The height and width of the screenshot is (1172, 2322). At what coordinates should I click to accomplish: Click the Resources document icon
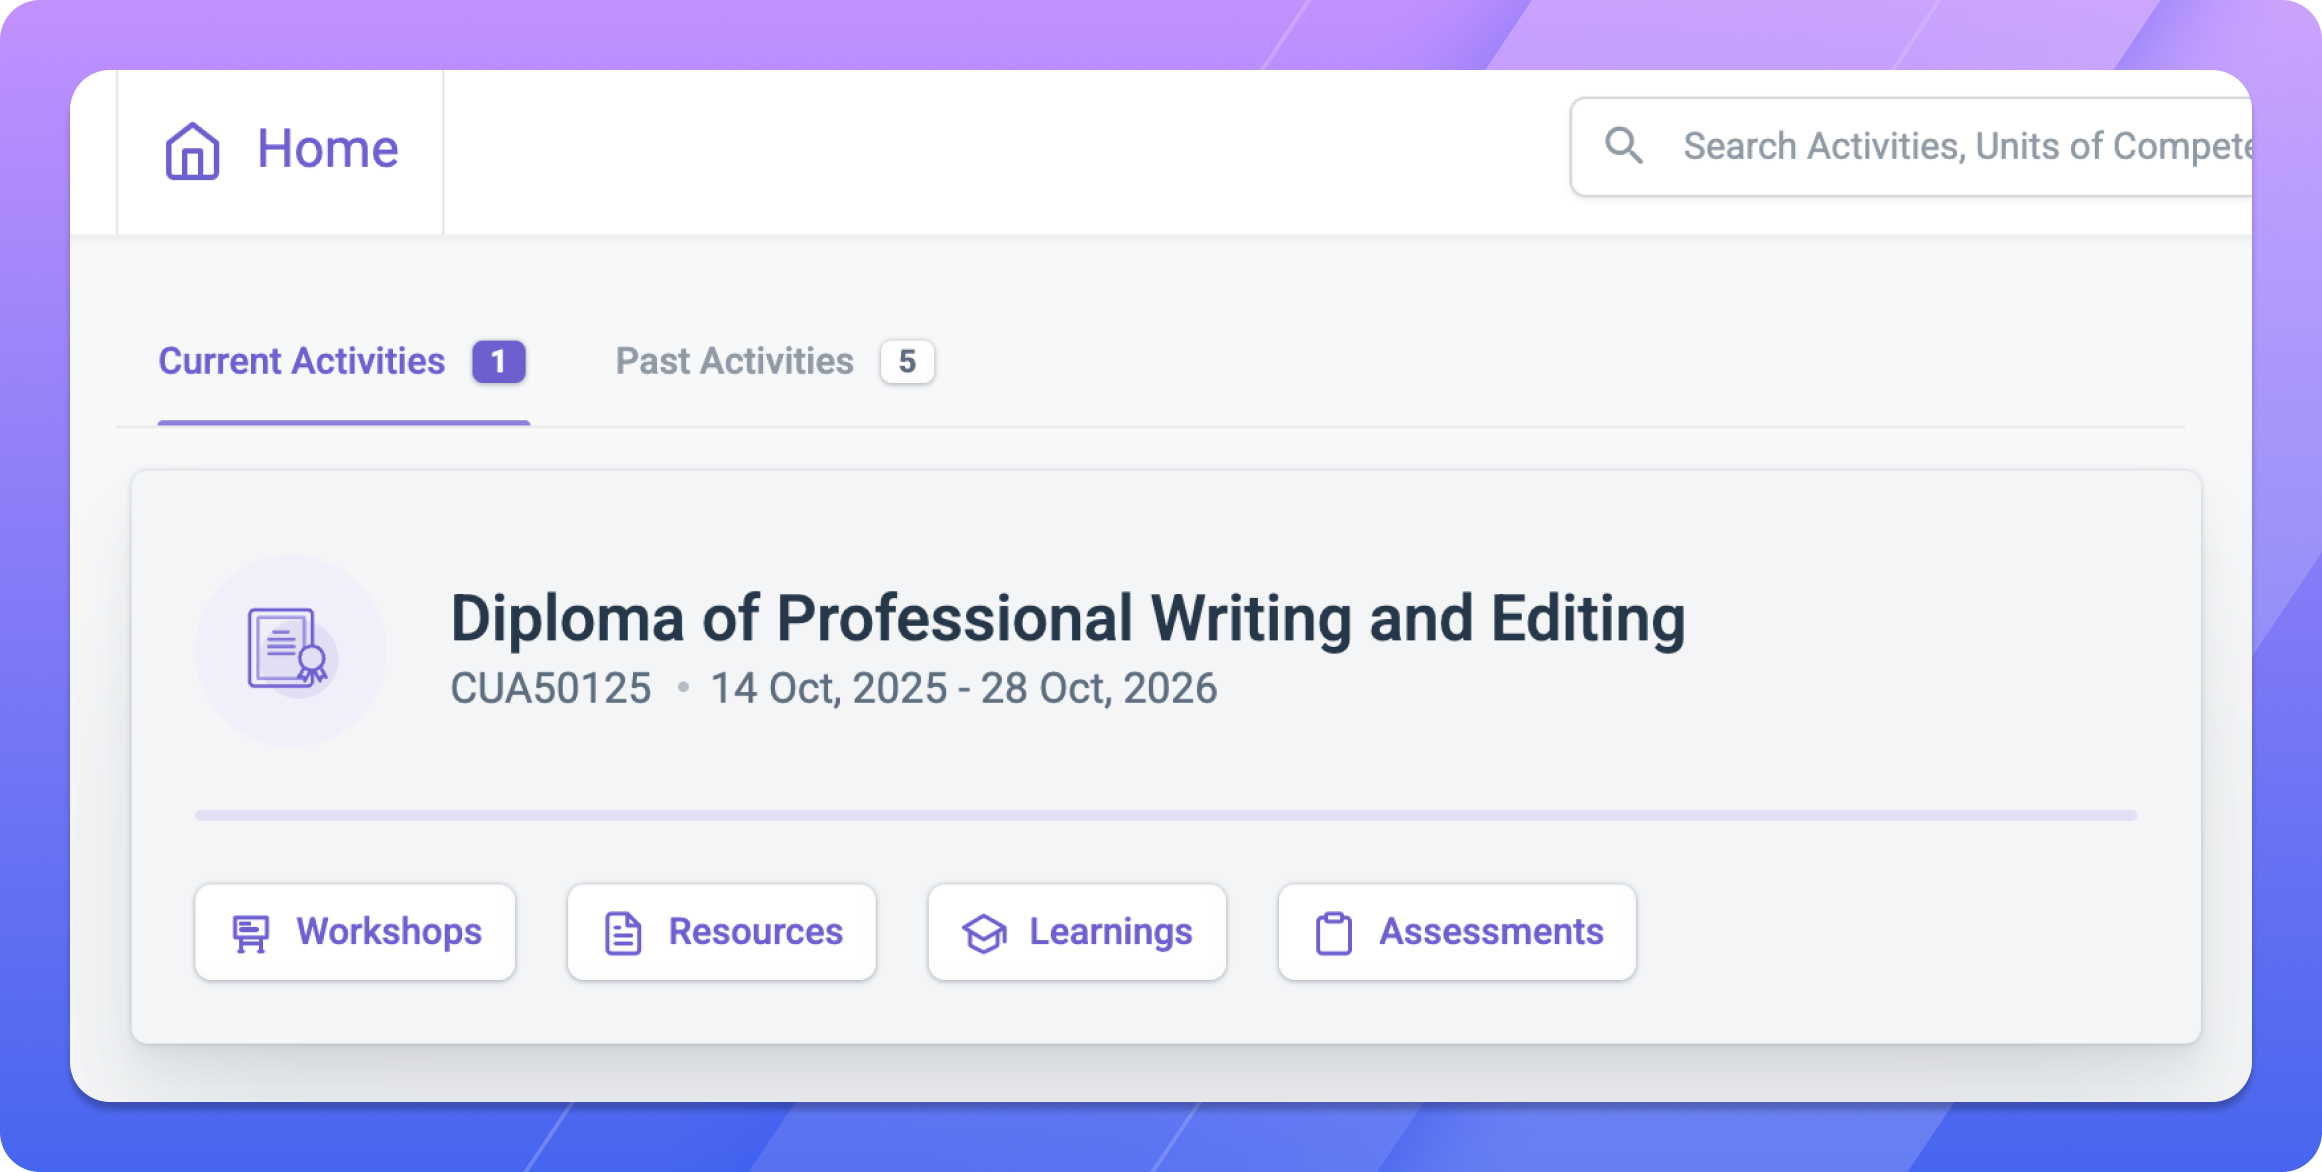pyautogui.click(x=623, y=933)
